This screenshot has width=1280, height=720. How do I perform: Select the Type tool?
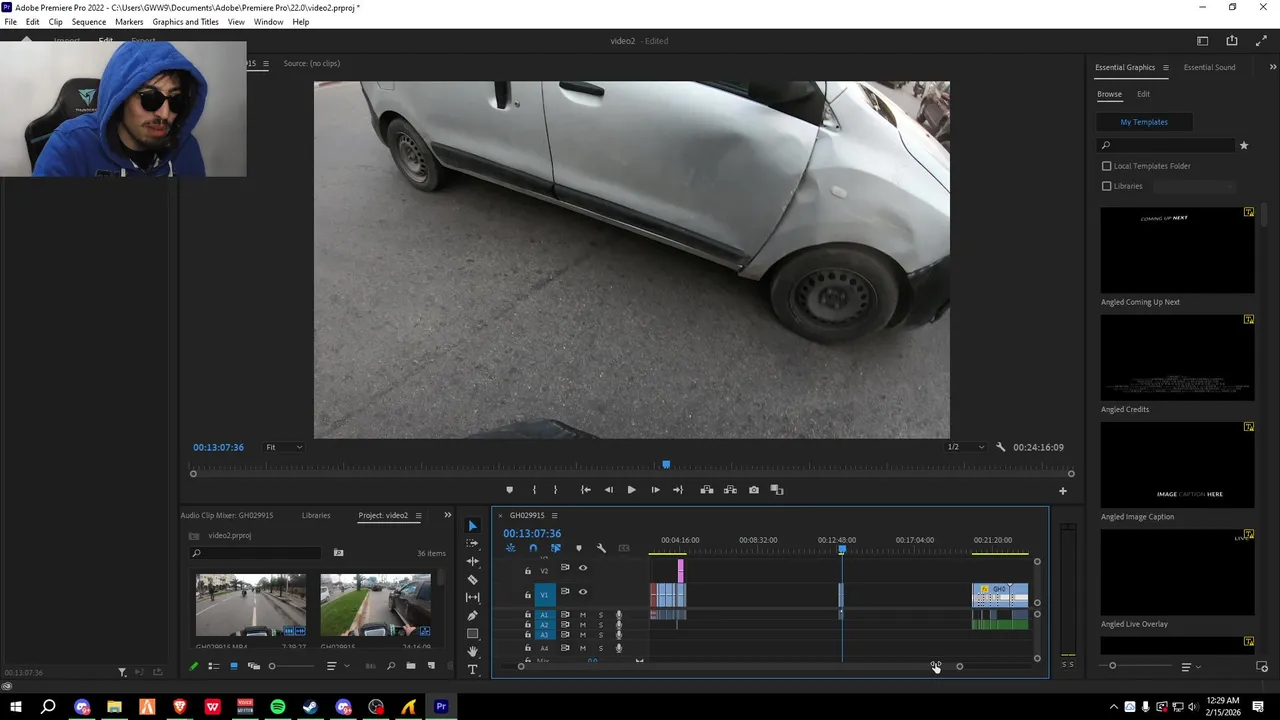click(473, 669)
